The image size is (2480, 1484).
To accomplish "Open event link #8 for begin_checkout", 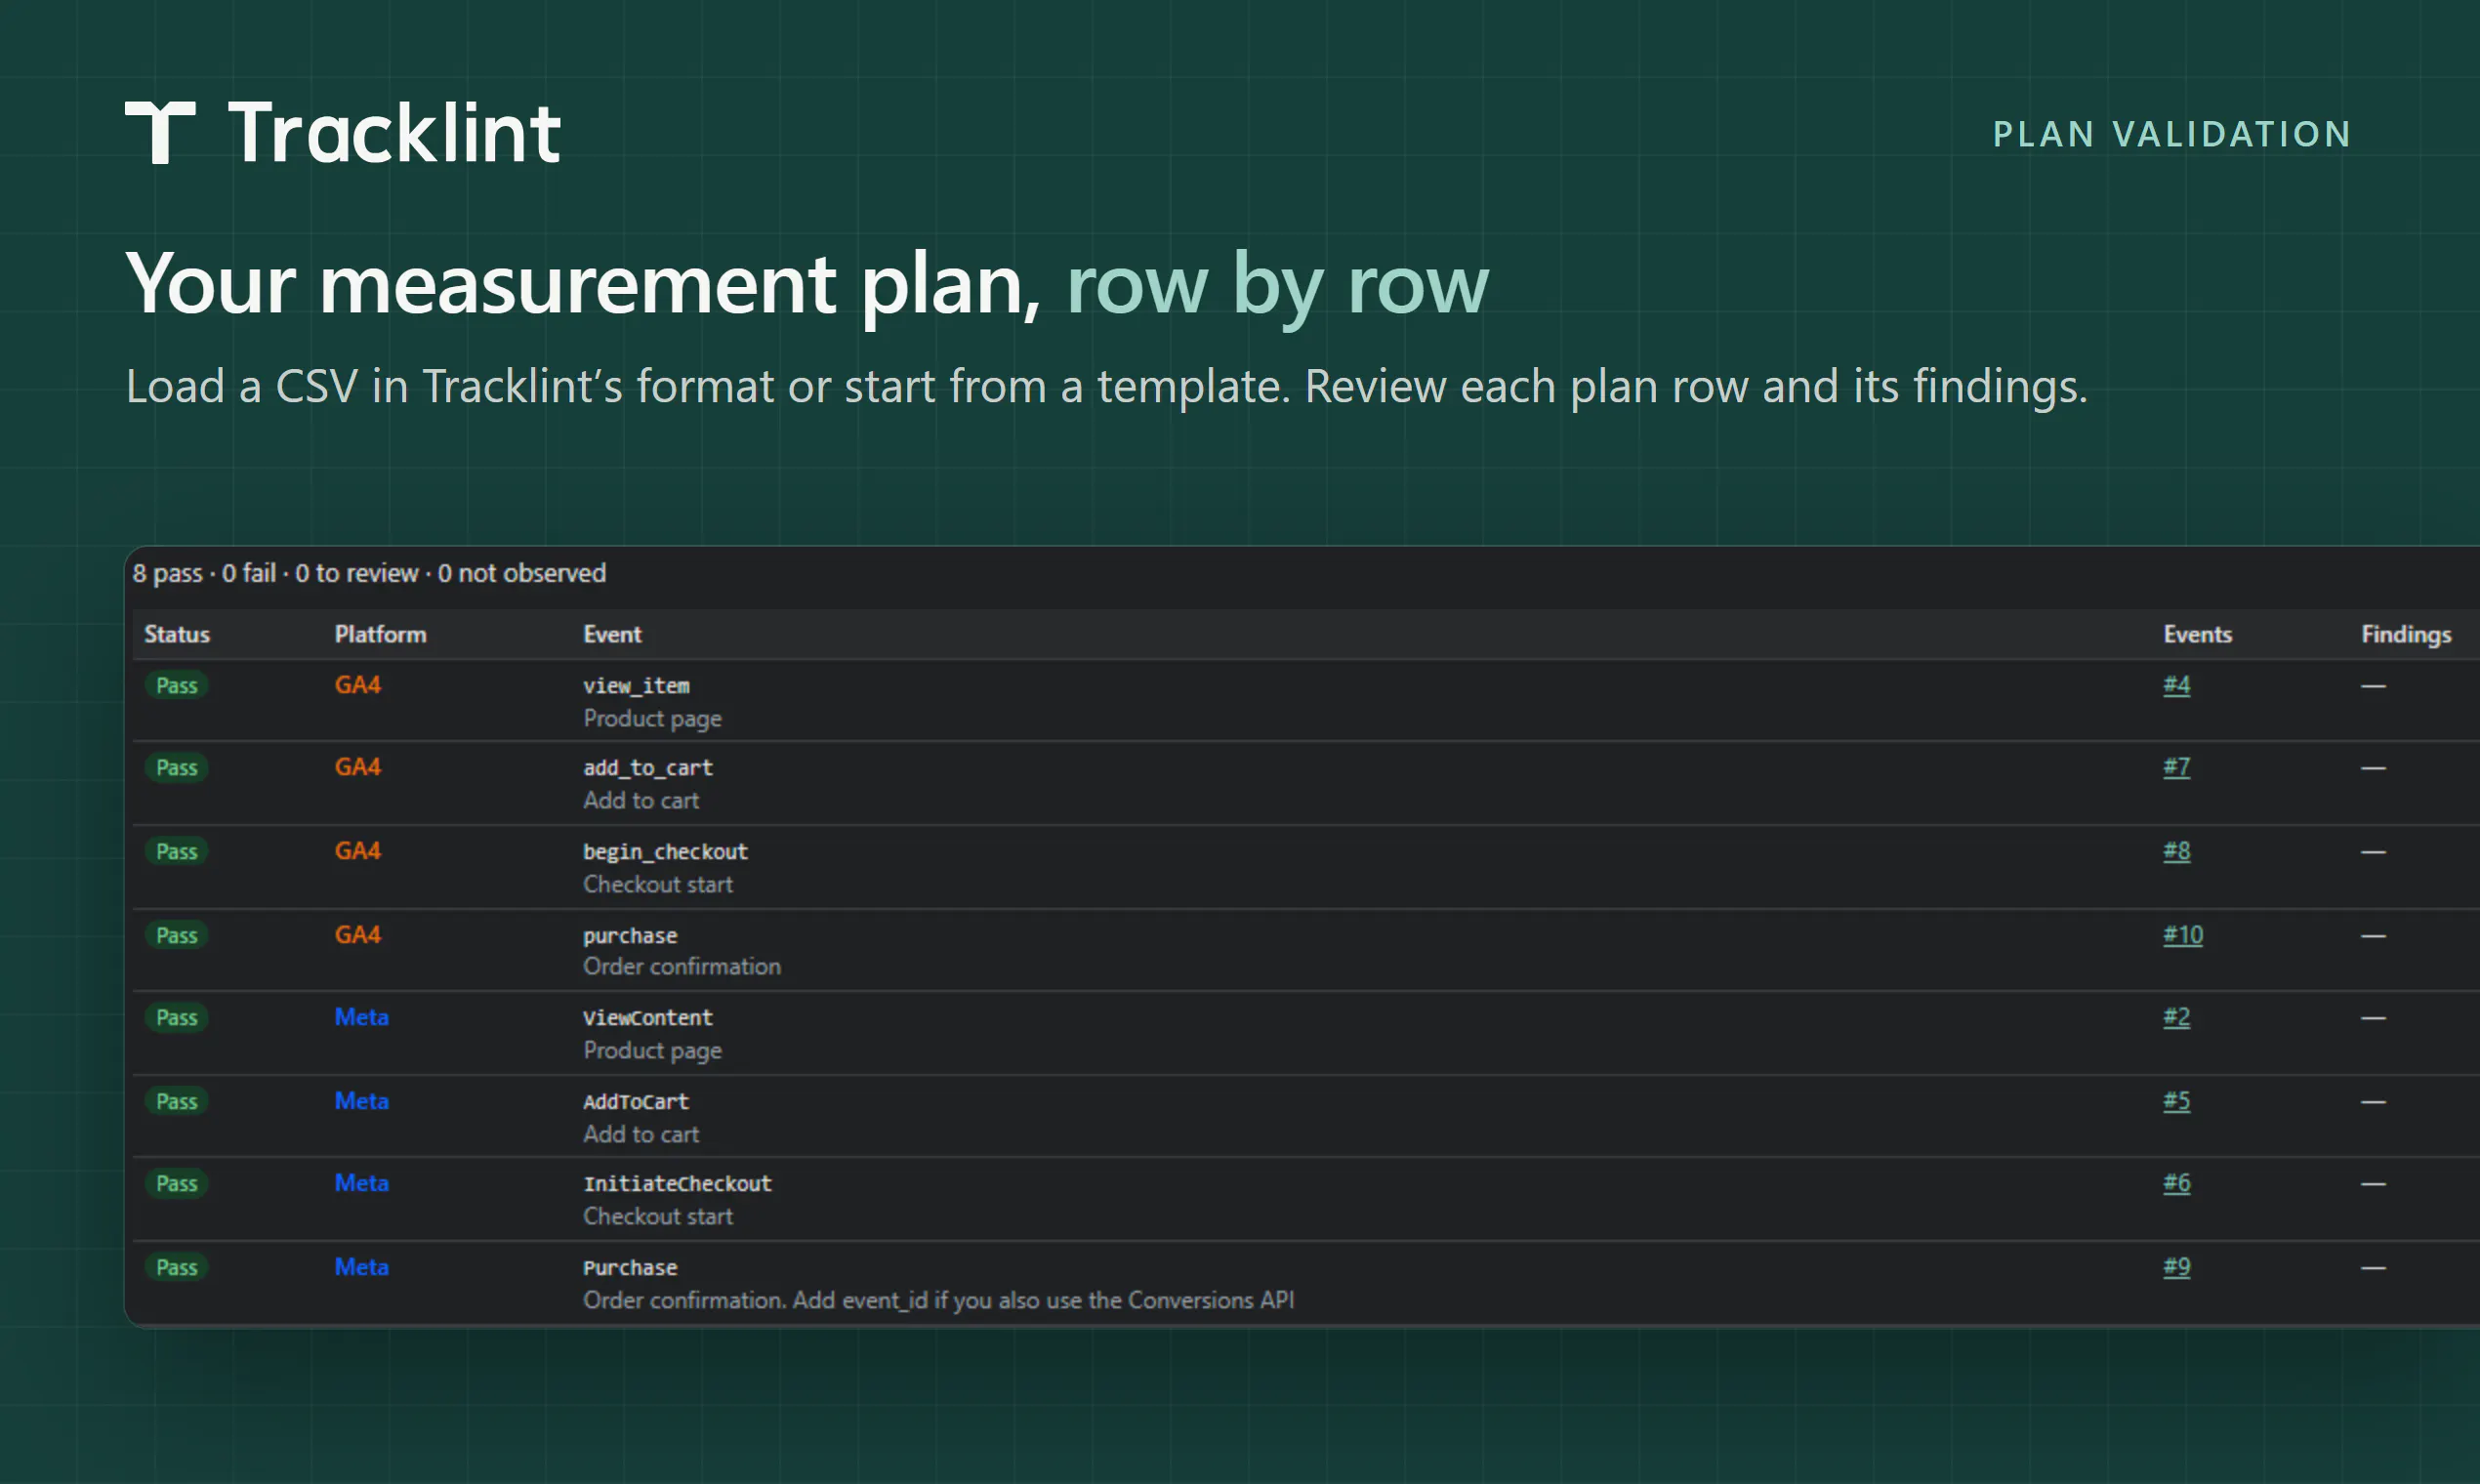I will pos(2176,851).
